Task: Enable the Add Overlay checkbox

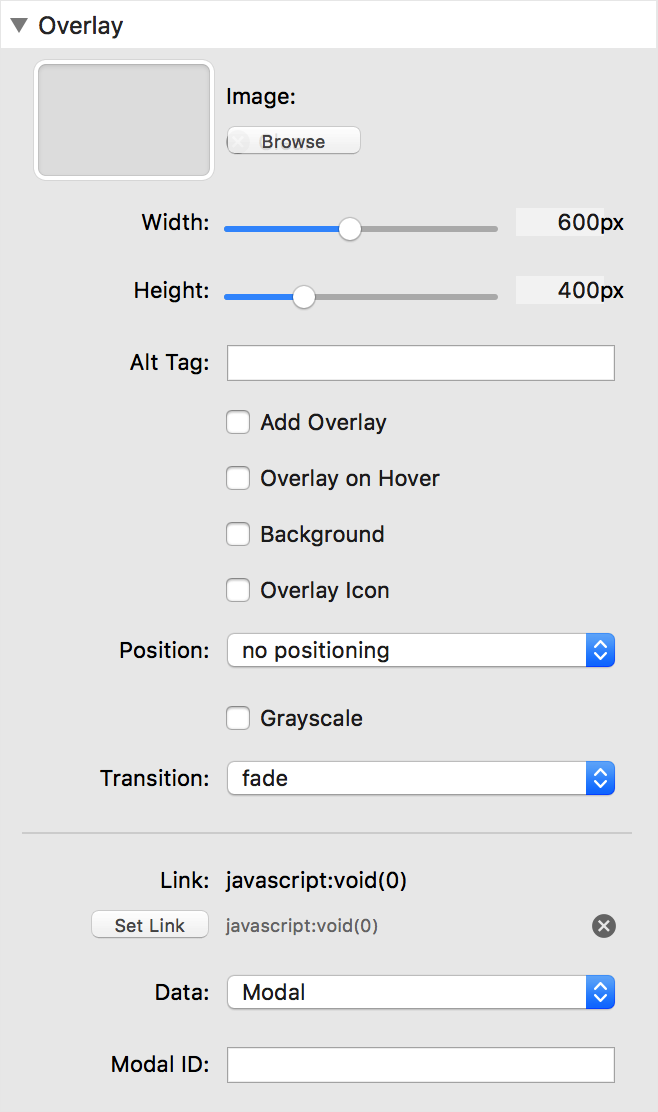Action: point(238,422)
